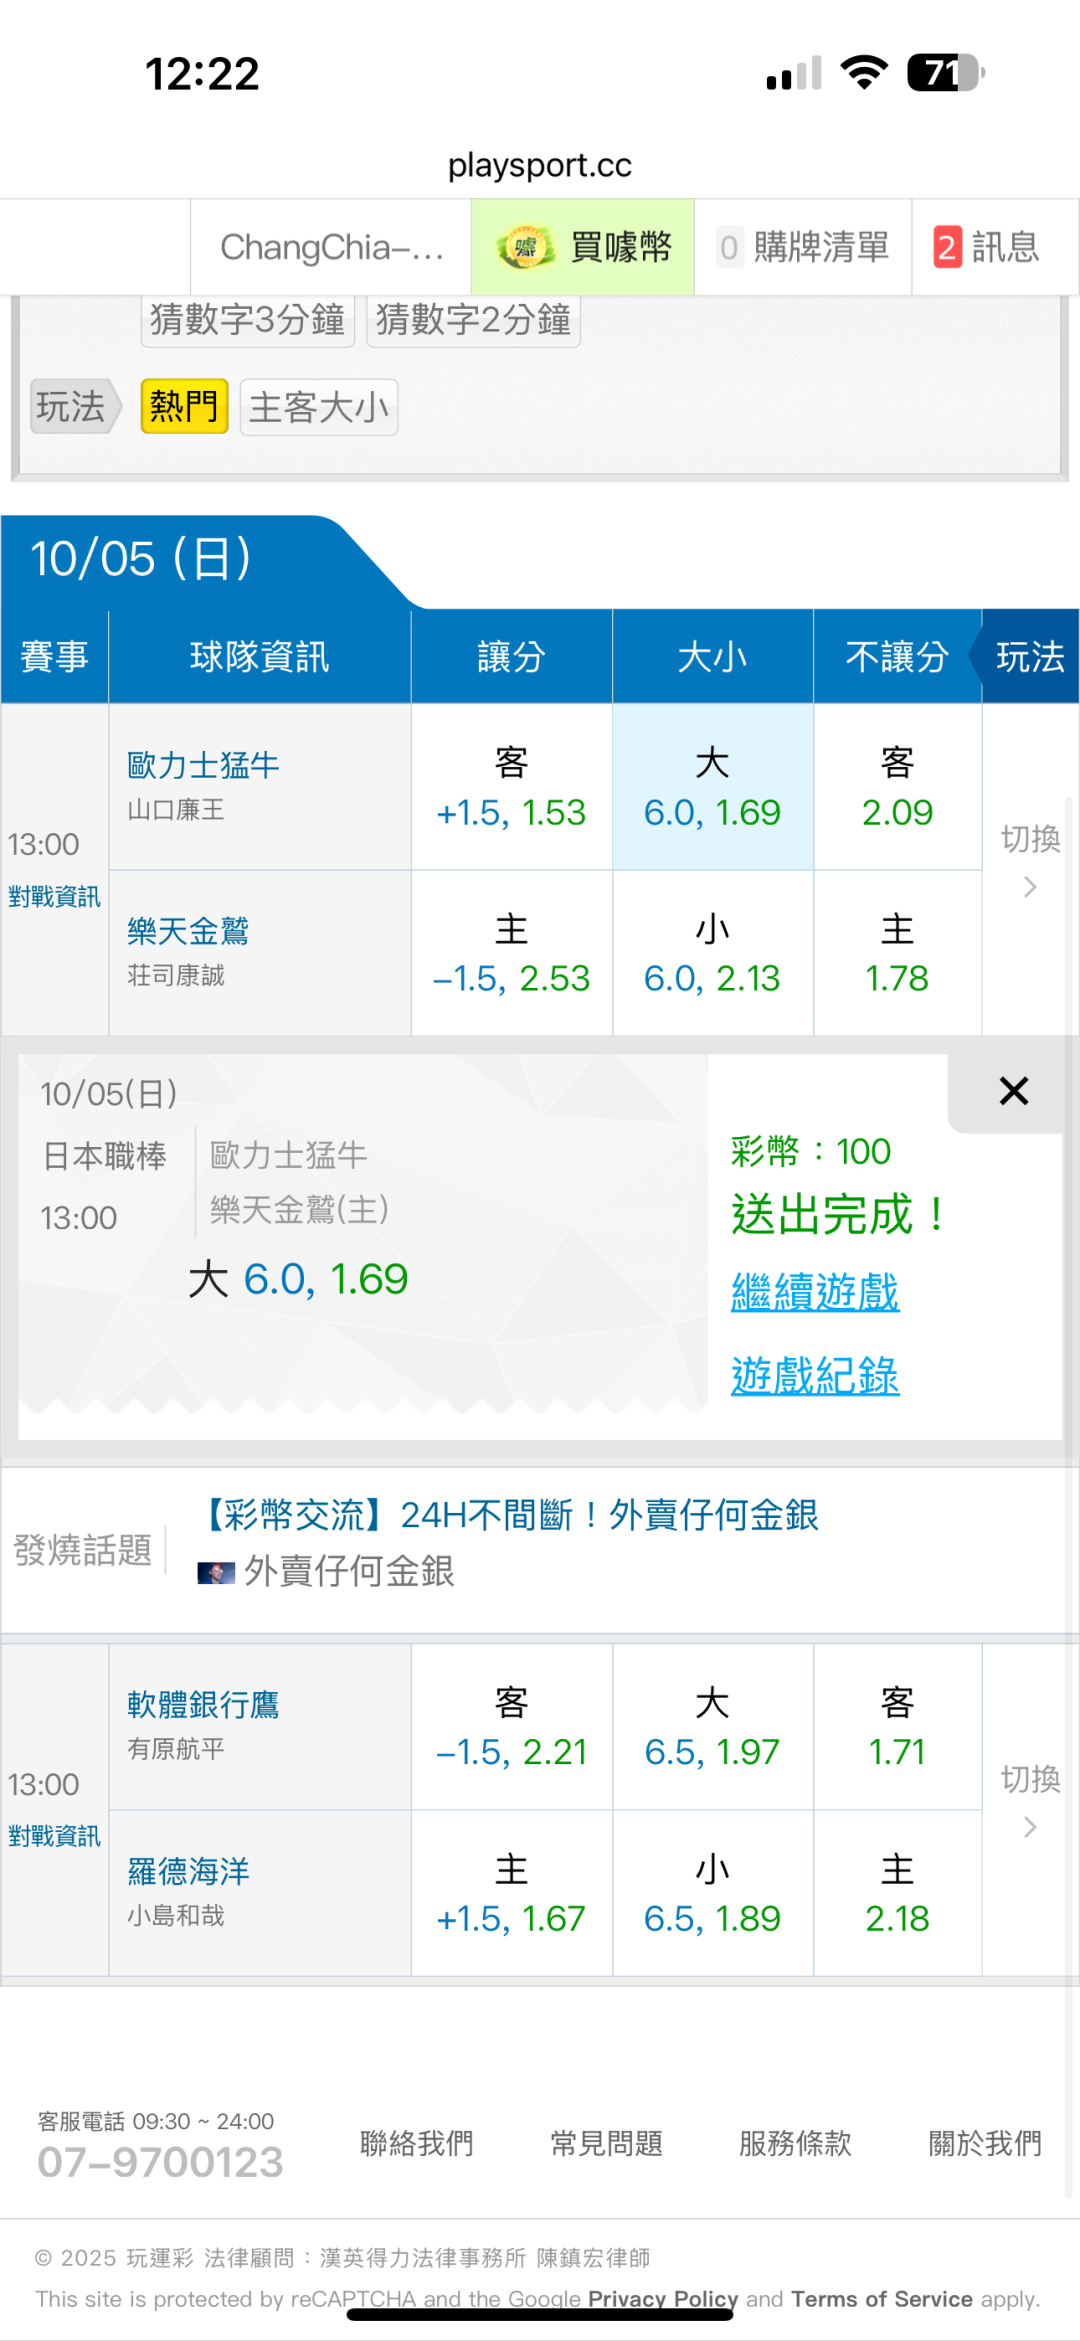Open 樂天金鷲 team info link
The image size is (1080, 2341).
tap(188, 931)
